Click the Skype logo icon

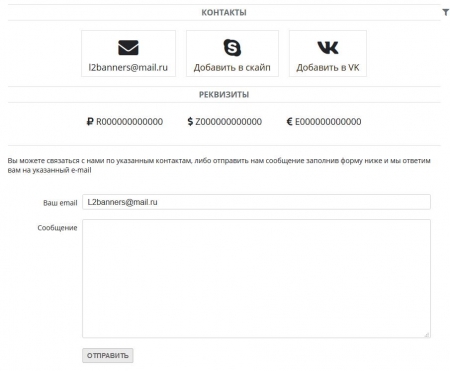(232, 47)
